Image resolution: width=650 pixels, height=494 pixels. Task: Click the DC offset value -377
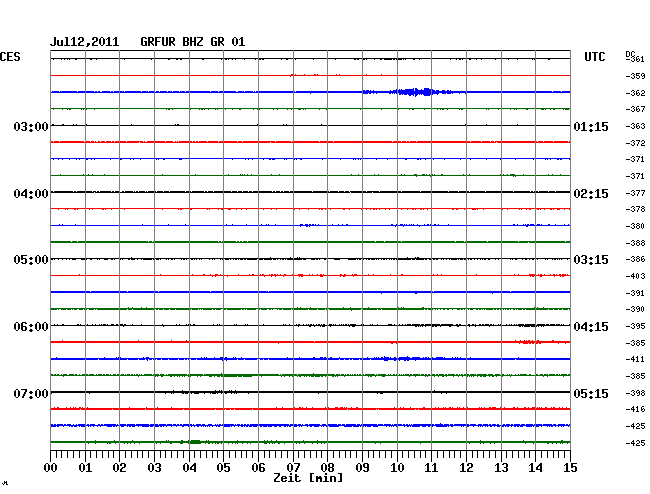(635, 193)
